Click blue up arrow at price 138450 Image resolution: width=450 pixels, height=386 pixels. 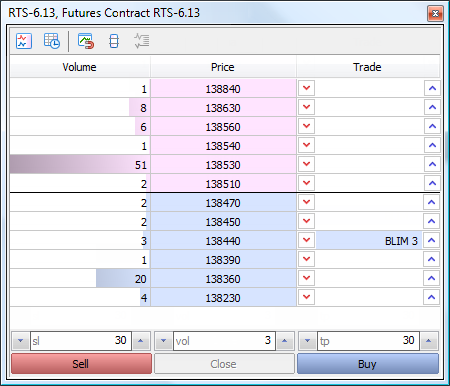tap(431, 221)
